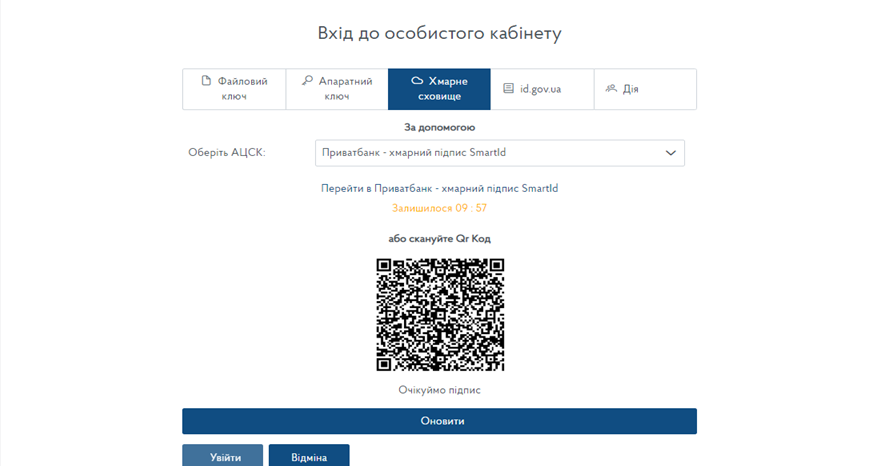Image resolution: width=877 pixels, height=466 pixels.
Task: Click the За допомогою heading text
Action: pos(439,128)
